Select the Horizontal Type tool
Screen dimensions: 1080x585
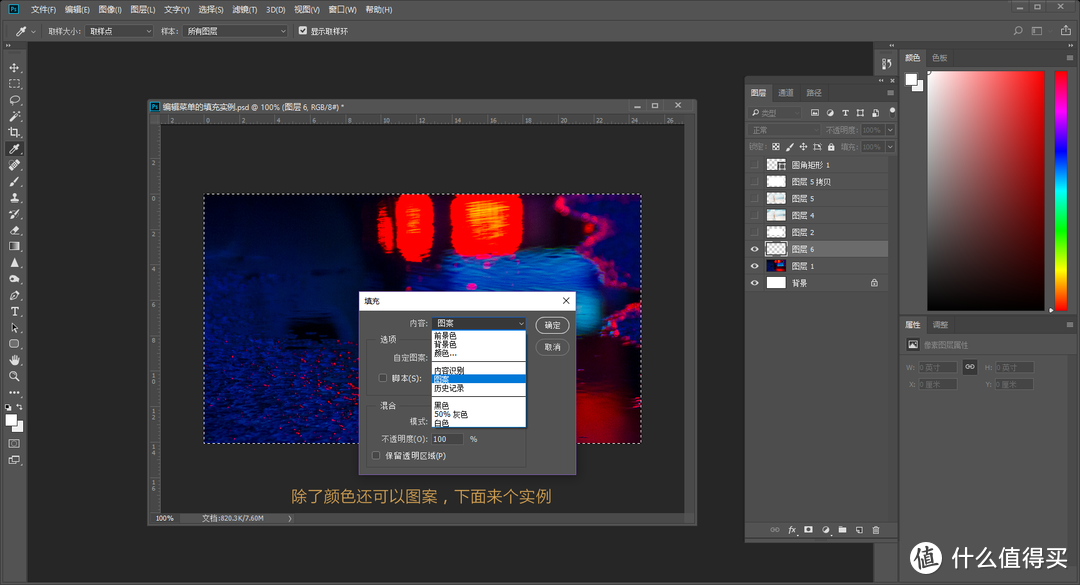(14, 313)
